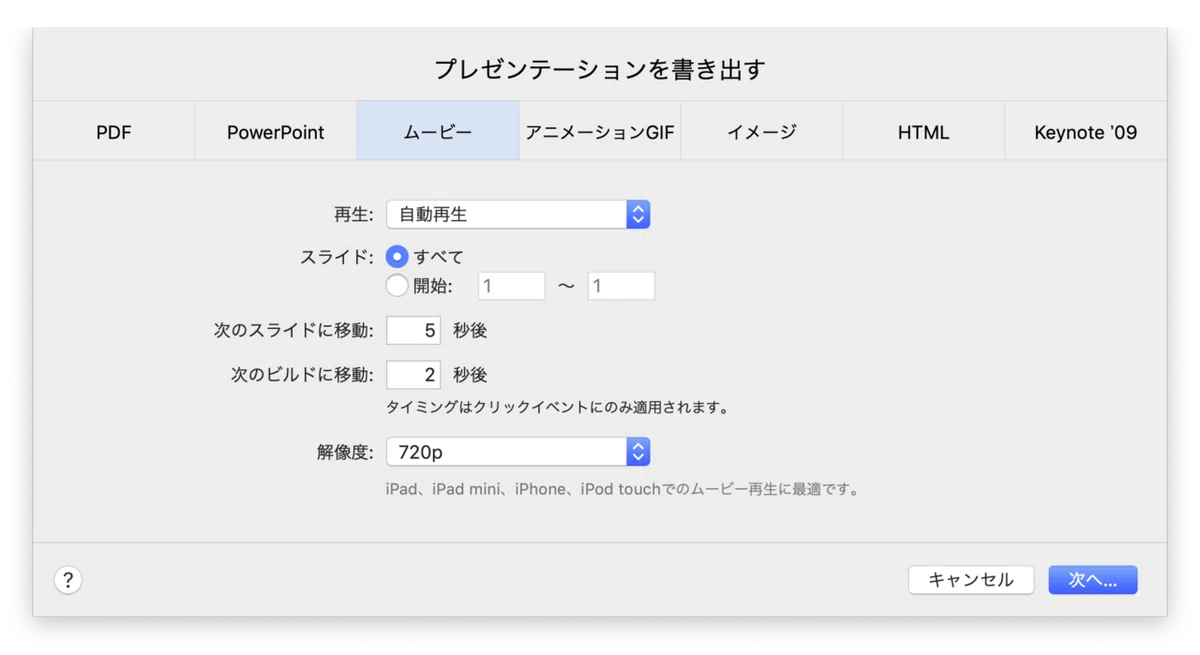The height and width of the screenshot is (655, 1200).
Task: Switch to the HTML export tab
Action: click(924, 131)
